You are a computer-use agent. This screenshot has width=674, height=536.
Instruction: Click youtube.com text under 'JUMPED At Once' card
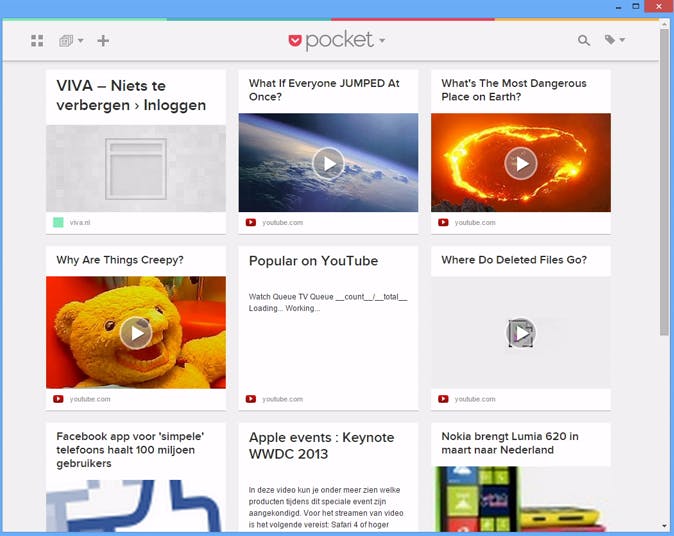point(282,223)
